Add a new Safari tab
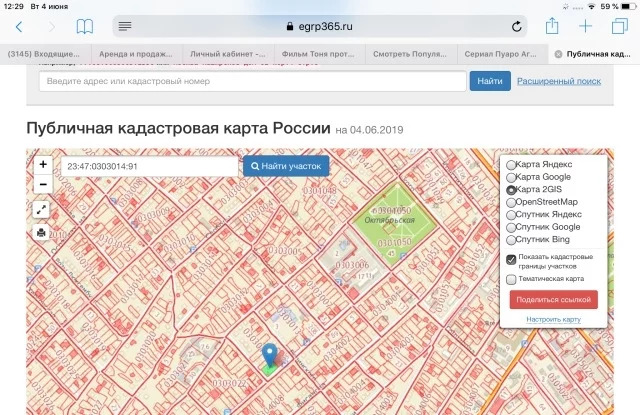640x415 pixels. pos(585,26)
